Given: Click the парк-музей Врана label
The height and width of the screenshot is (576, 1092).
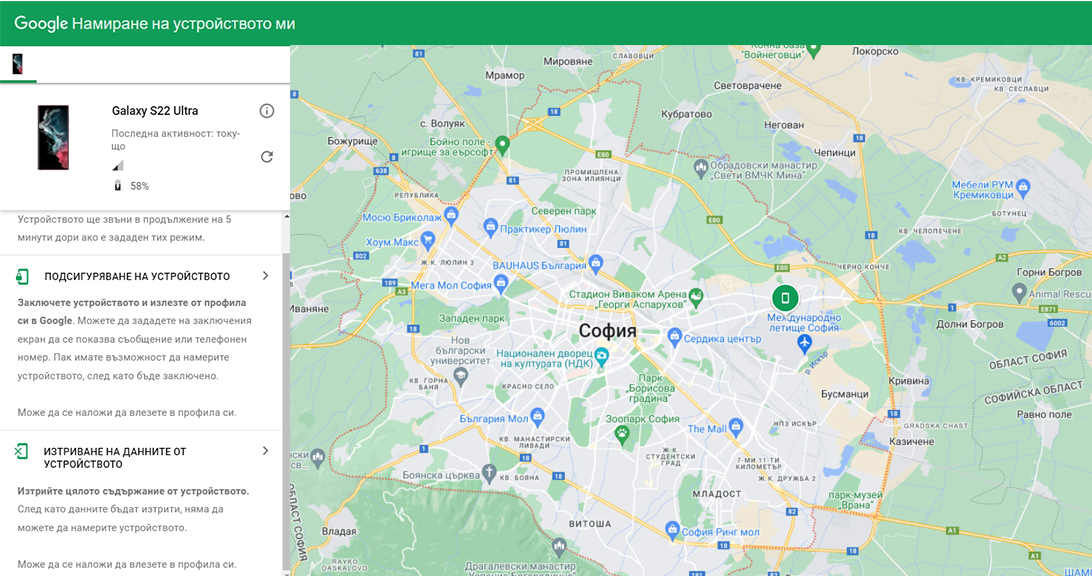Looking at the screenshot, I should [x=855, y=500].
